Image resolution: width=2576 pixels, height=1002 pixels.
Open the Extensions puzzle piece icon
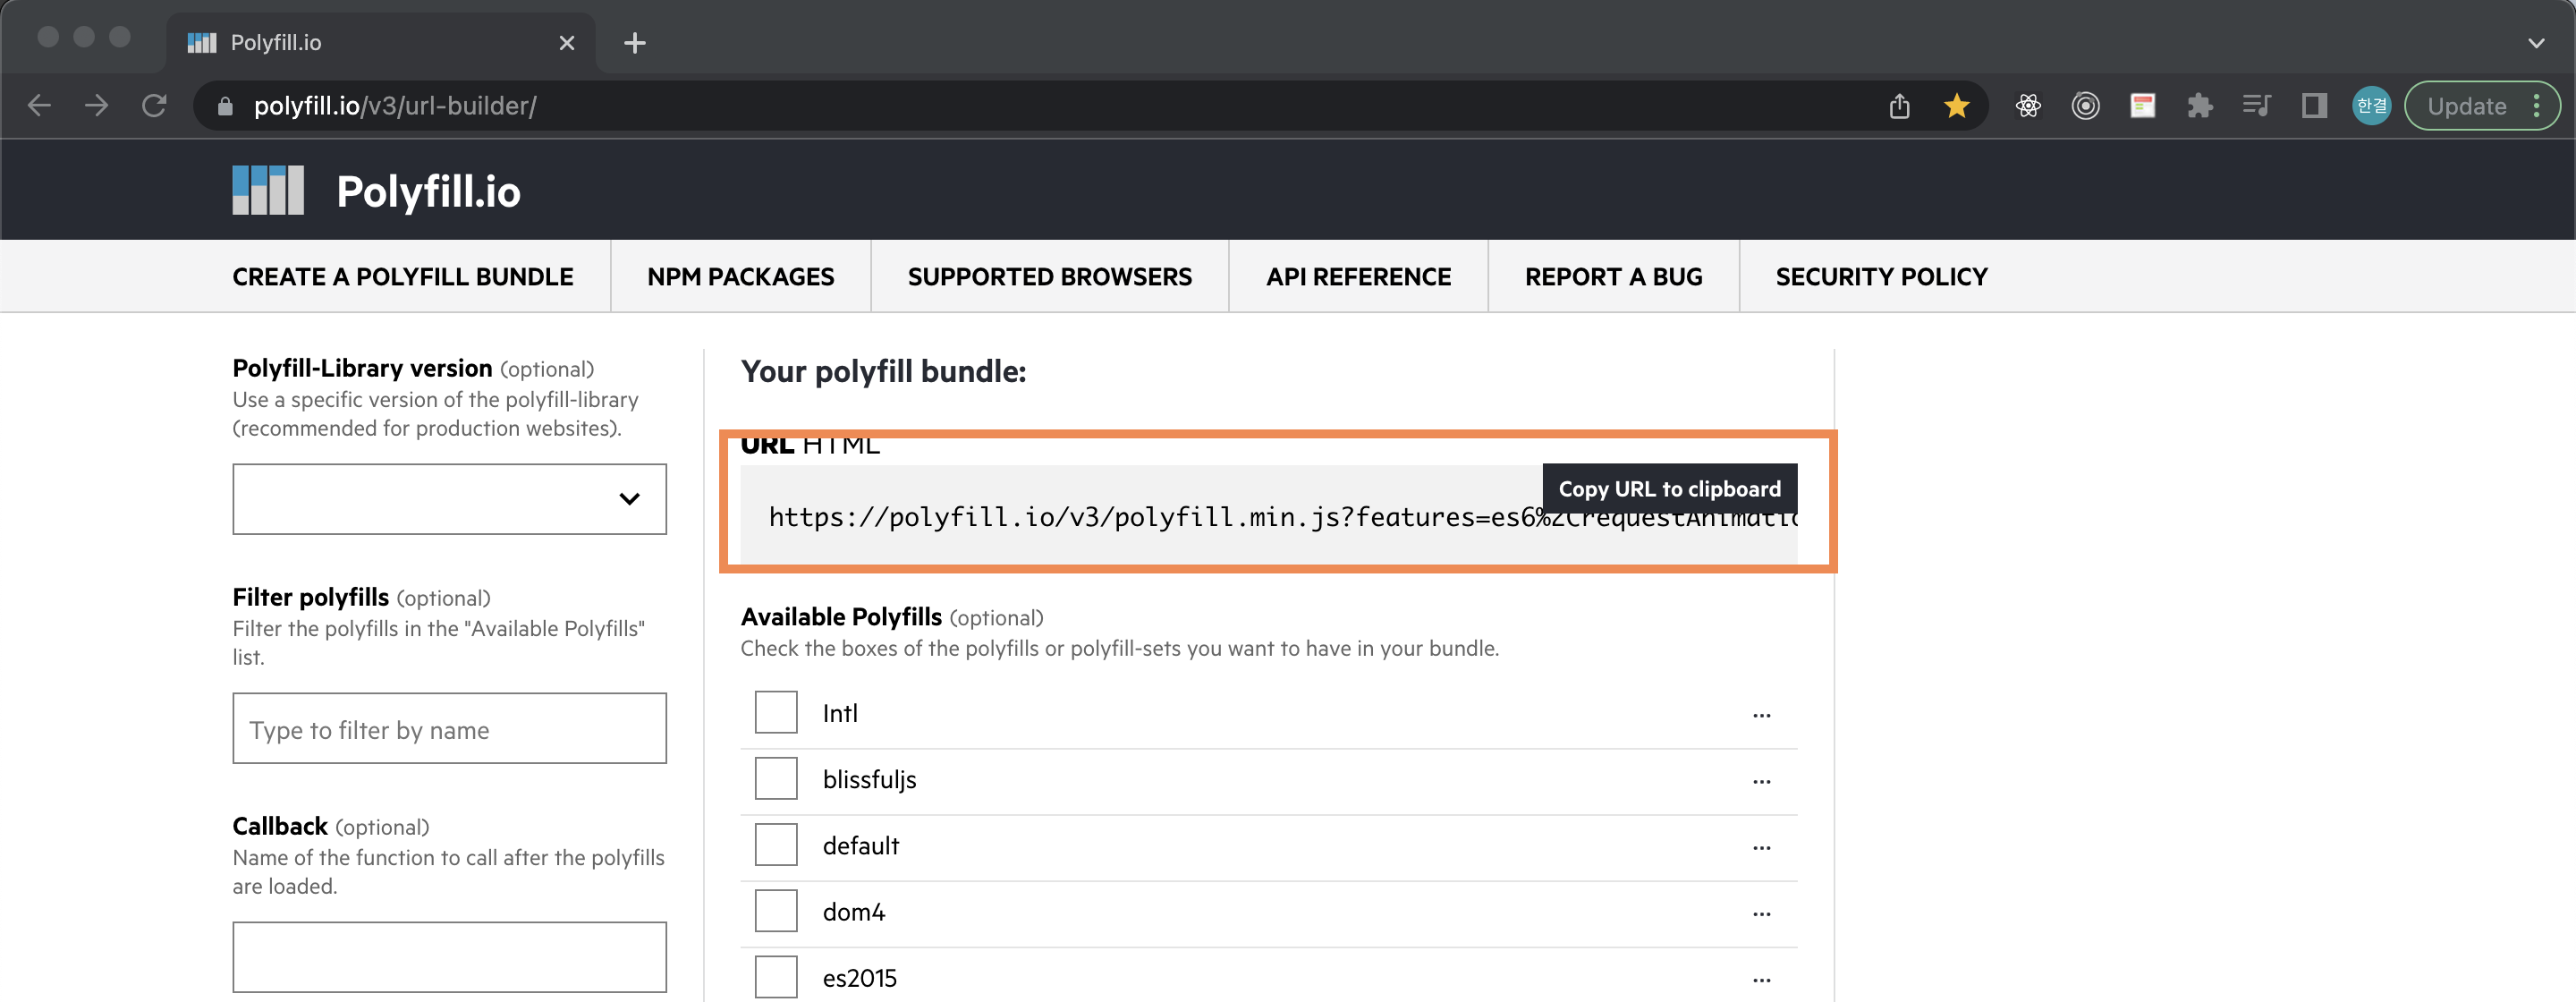point(2199,106)
